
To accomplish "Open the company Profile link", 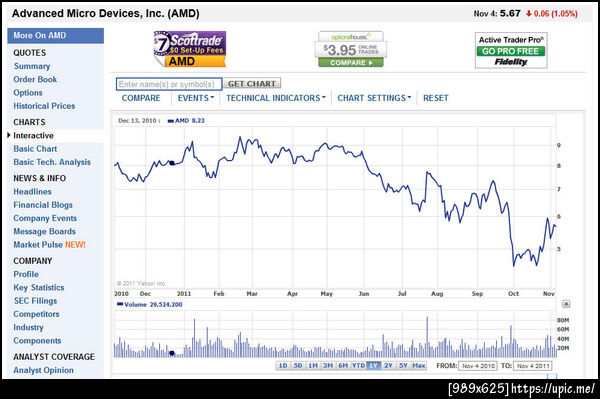I will pos(26,274).
